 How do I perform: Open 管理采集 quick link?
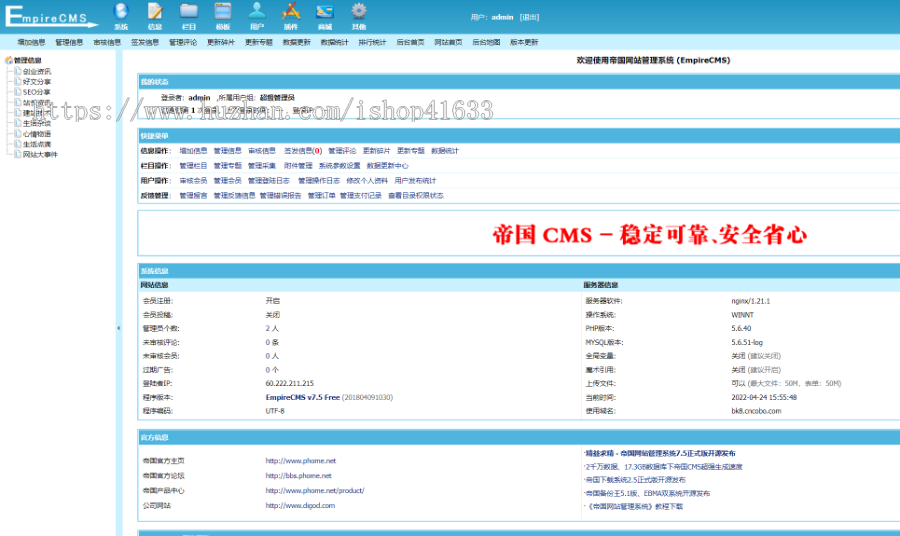[x=262, y=166]
